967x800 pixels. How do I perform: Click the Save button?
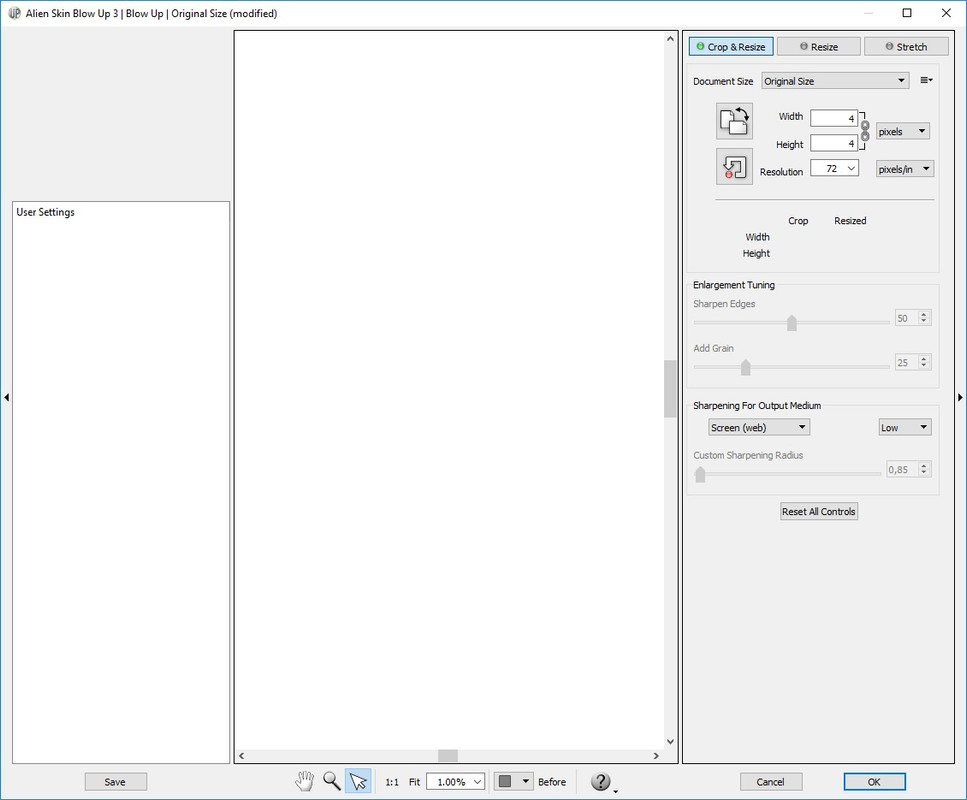115,781
